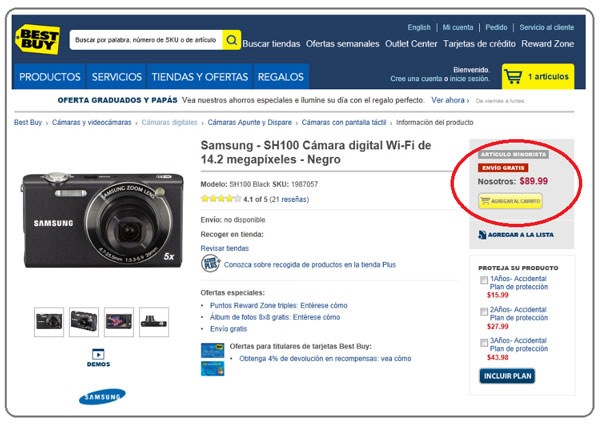Click the Store Pickup Plus icon
Viewport: 600px width, 423px height.
[210, 265]
